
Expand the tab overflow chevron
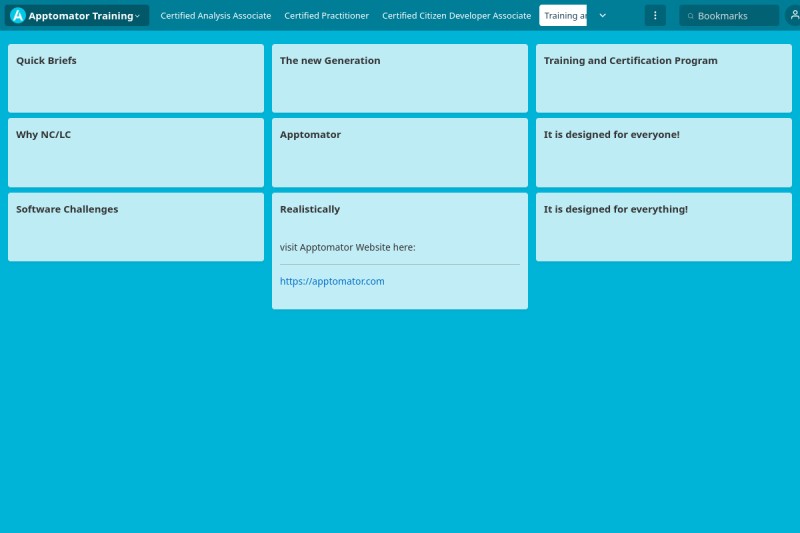click(x=603, y=16)
